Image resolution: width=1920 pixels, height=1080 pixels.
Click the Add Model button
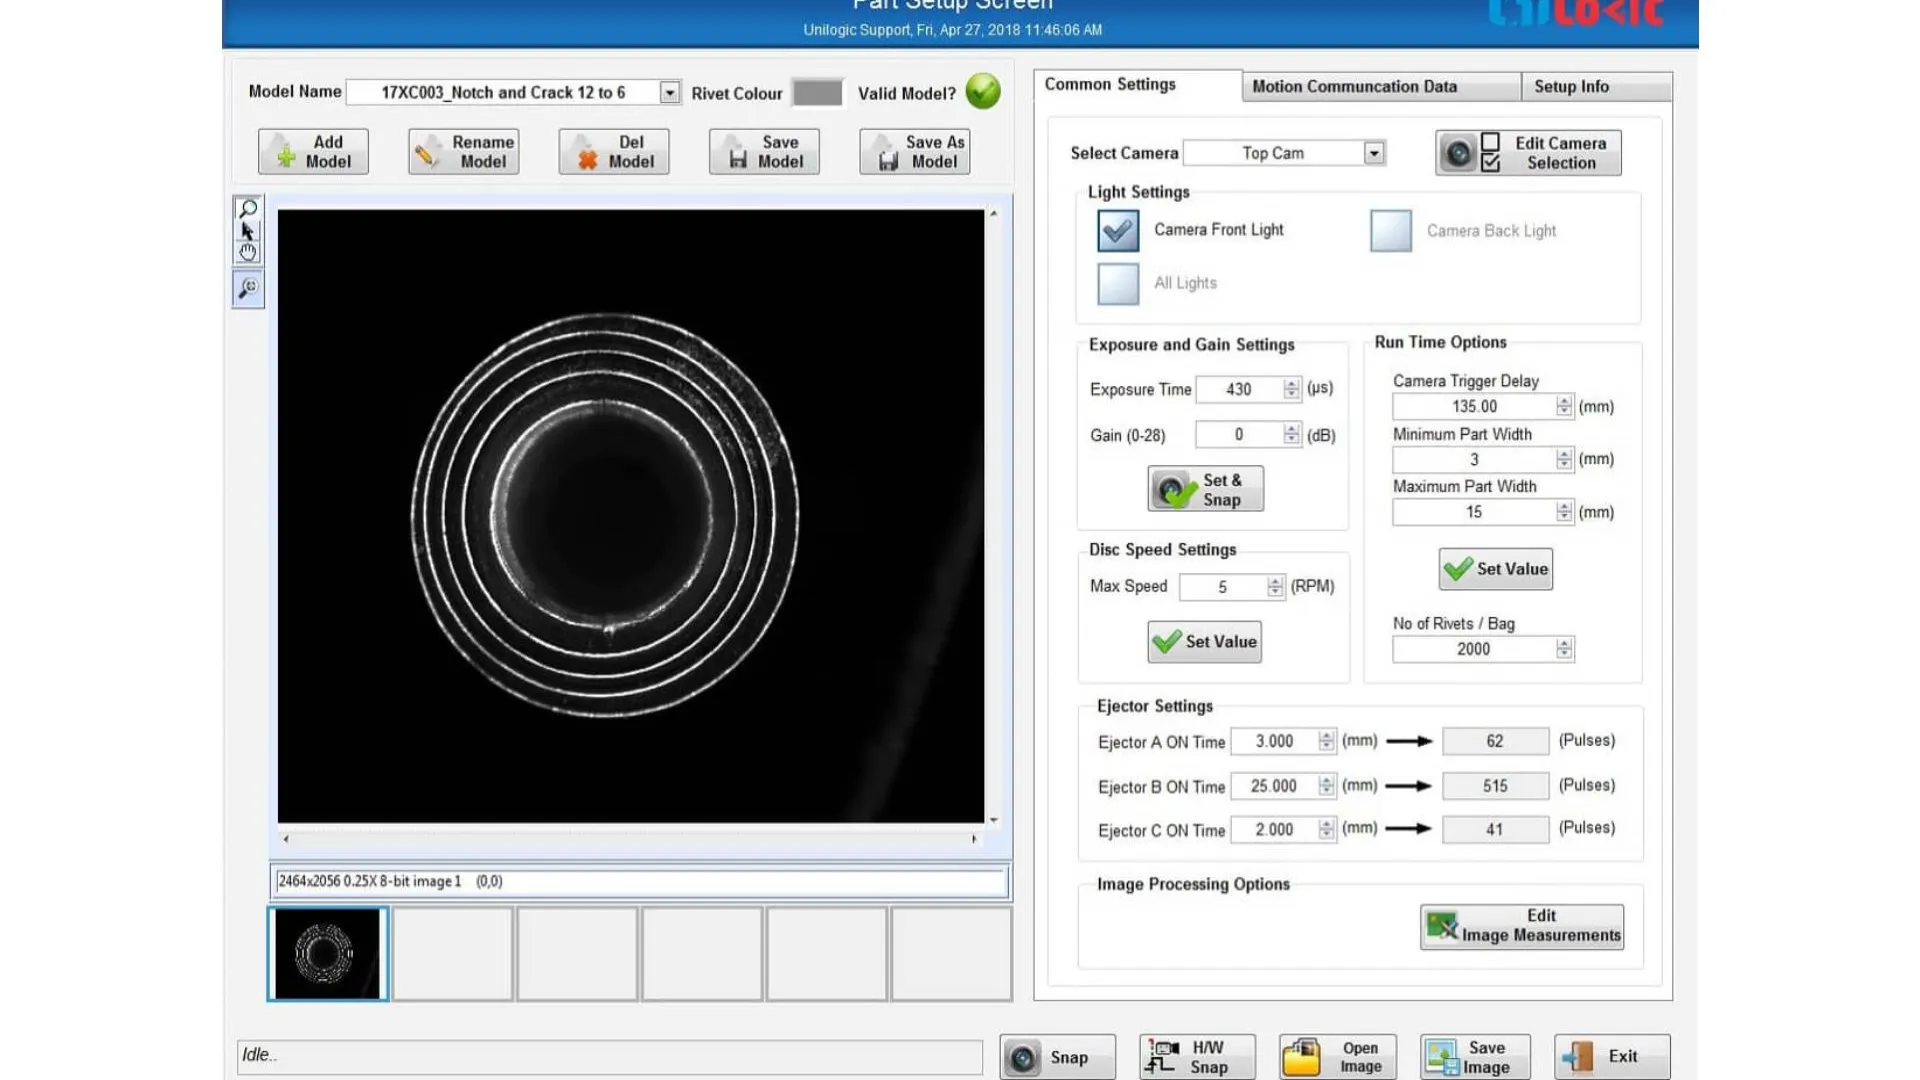pyautogui.click(x=313, y=152)
